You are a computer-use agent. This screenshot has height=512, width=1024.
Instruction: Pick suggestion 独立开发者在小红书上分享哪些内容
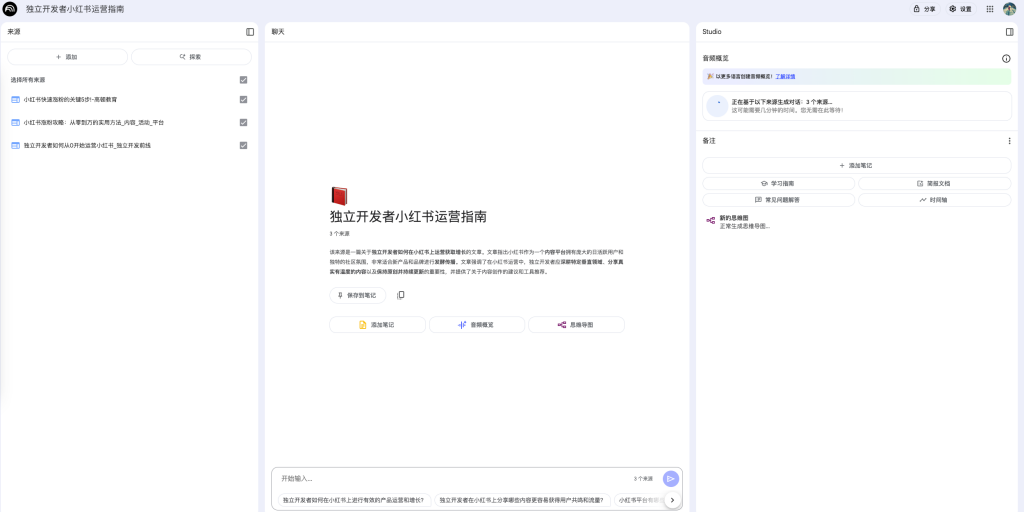click(522, 500)
